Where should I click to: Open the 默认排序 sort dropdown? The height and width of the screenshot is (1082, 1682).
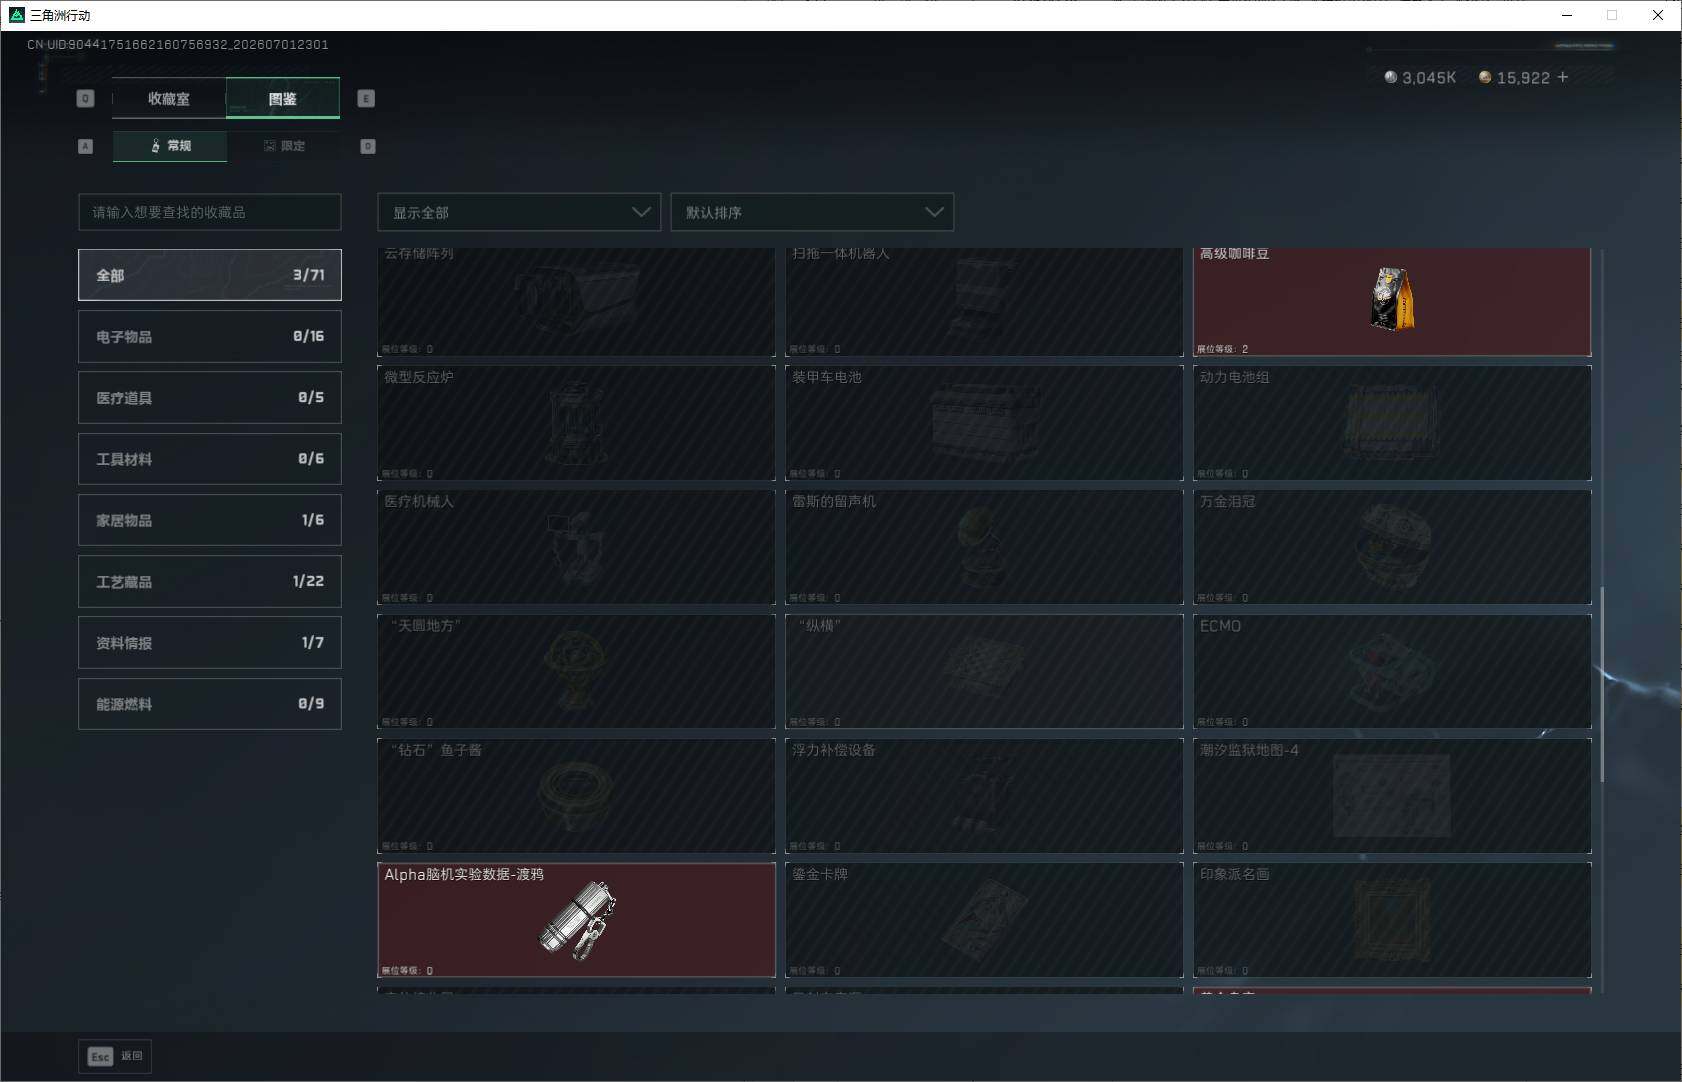tap(812, 212)
